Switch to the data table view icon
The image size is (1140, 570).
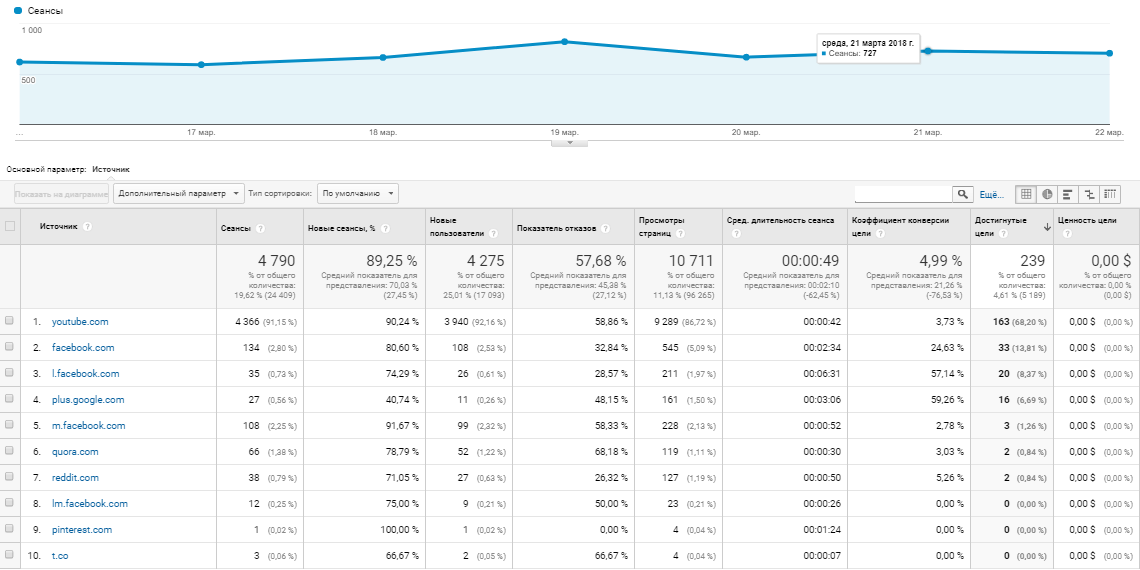pyautogui.click(x=1026, y=194)
